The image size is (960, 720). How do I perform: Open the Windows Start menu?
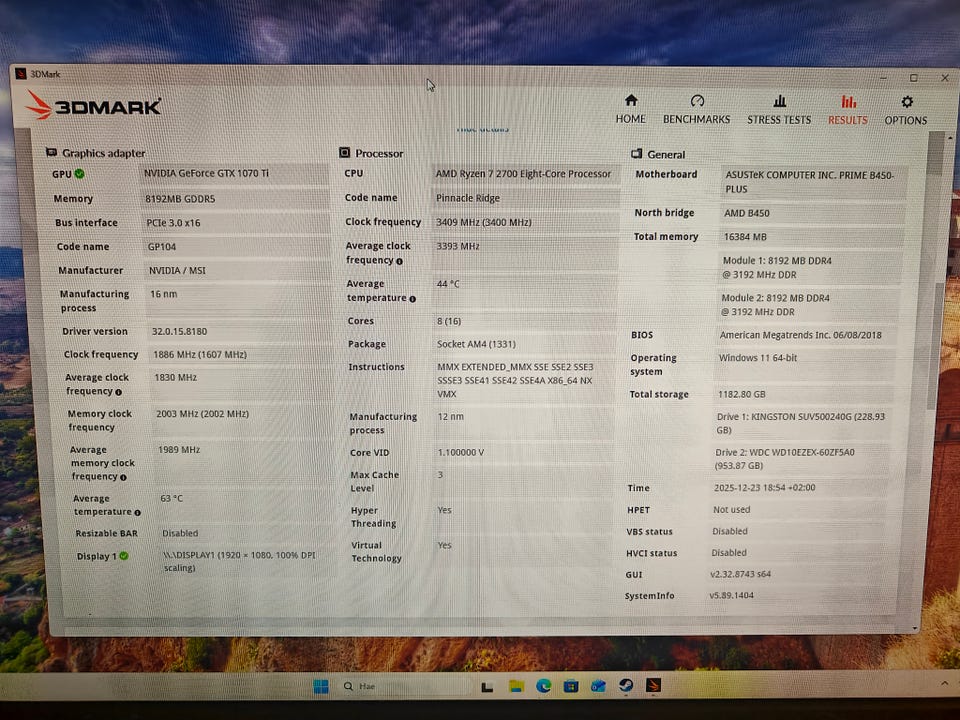321,686
